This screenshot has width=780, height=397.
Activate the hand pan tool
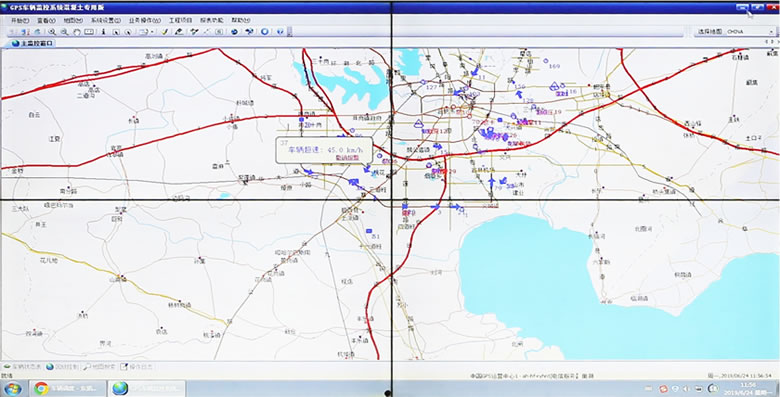click(77, 32)
